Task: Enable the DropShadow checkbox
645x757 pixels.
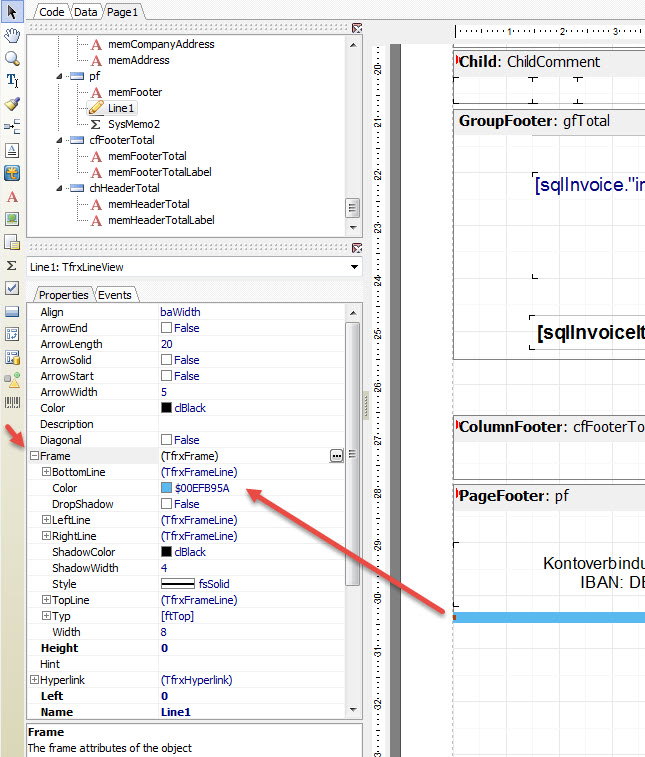Action: [x=166, y=504]
